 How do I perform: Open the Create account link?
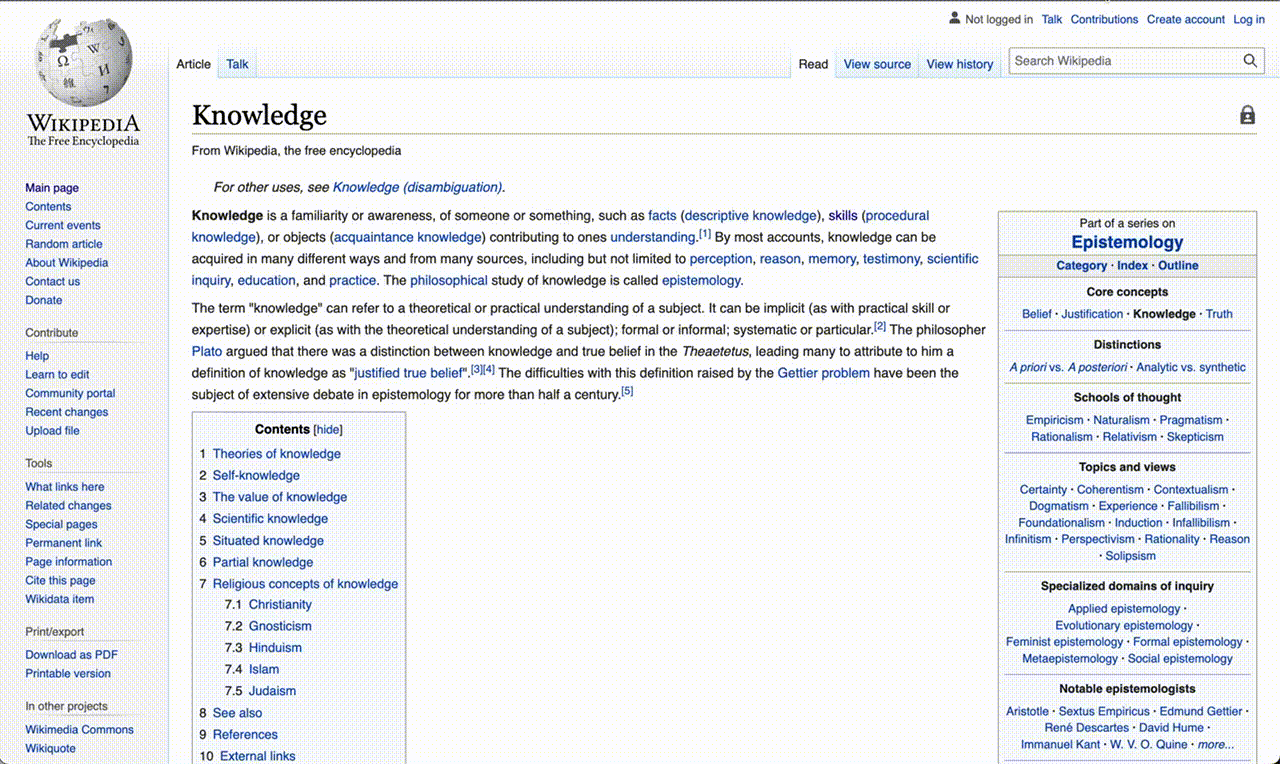[1186, 19]
